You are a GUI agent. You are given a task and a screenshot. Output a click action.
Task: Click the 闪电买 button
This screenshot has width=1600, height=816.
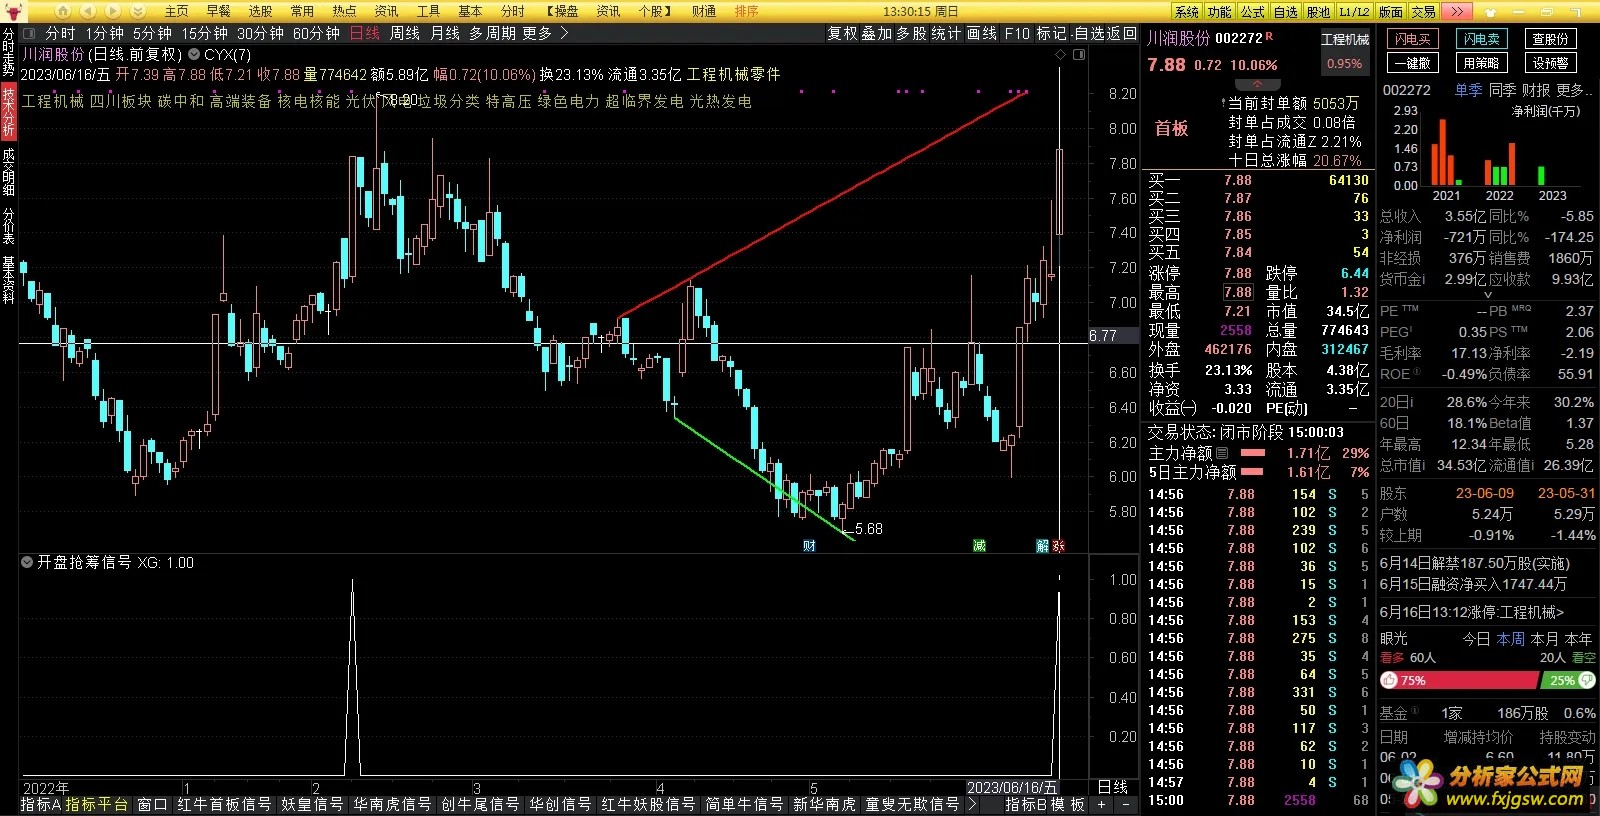pyautogui.click(x=1413, y=39)
